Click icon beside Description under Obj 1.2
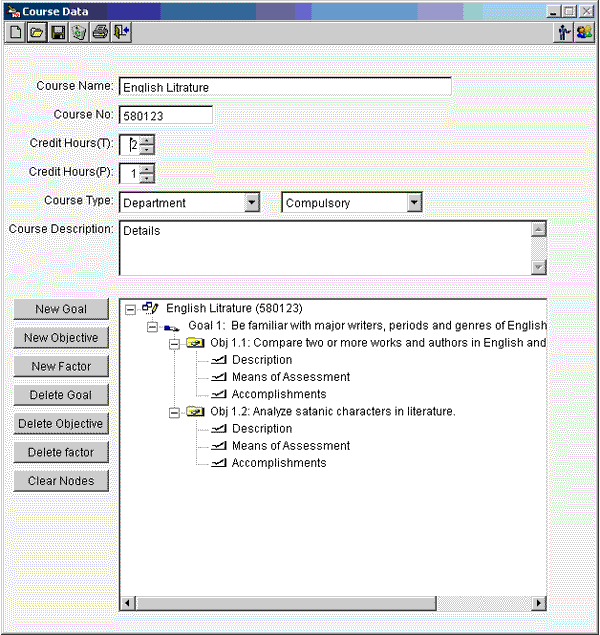Image resolution: width=600 pixels, height=635 pixels. pyautogui.click(x=219, y=428)
